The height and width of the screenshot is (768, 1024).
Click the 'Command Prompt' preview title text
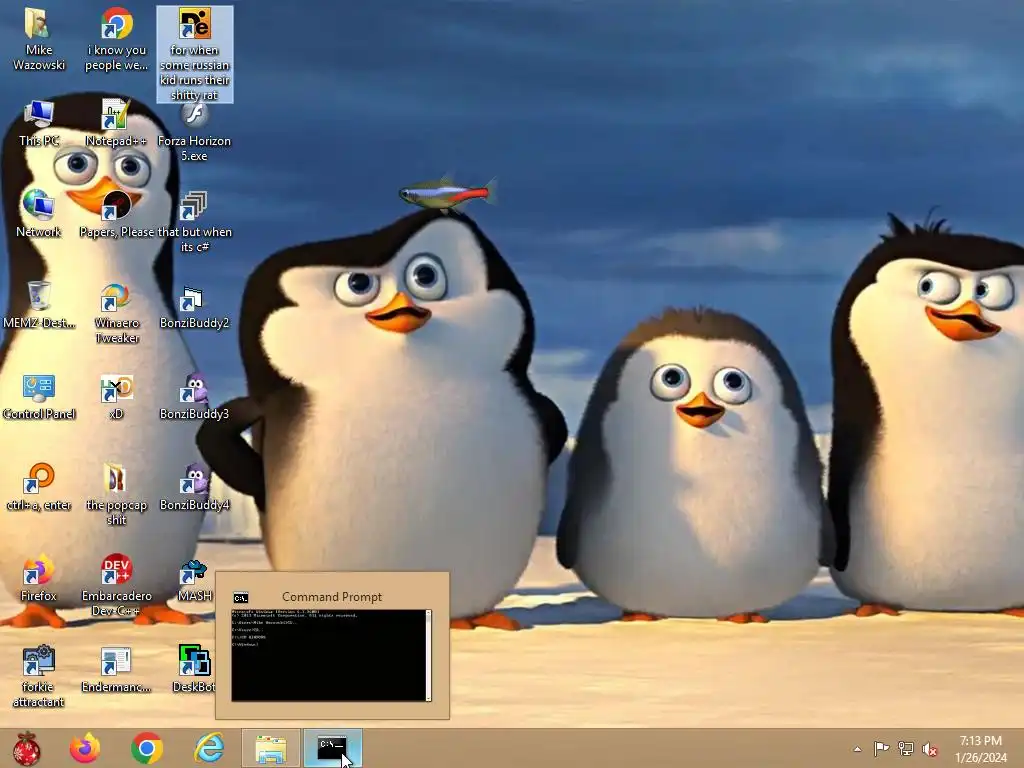click(x=332, y=597)
